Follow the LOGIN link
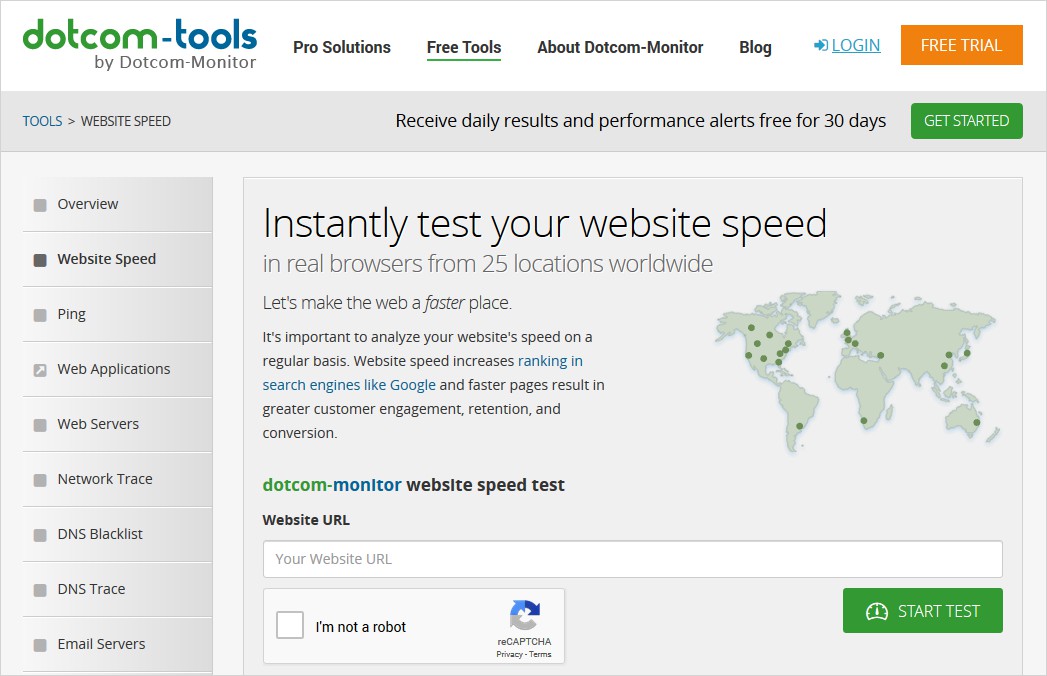This screenshot has height=676, width=1047. click(x=847, y=45)
